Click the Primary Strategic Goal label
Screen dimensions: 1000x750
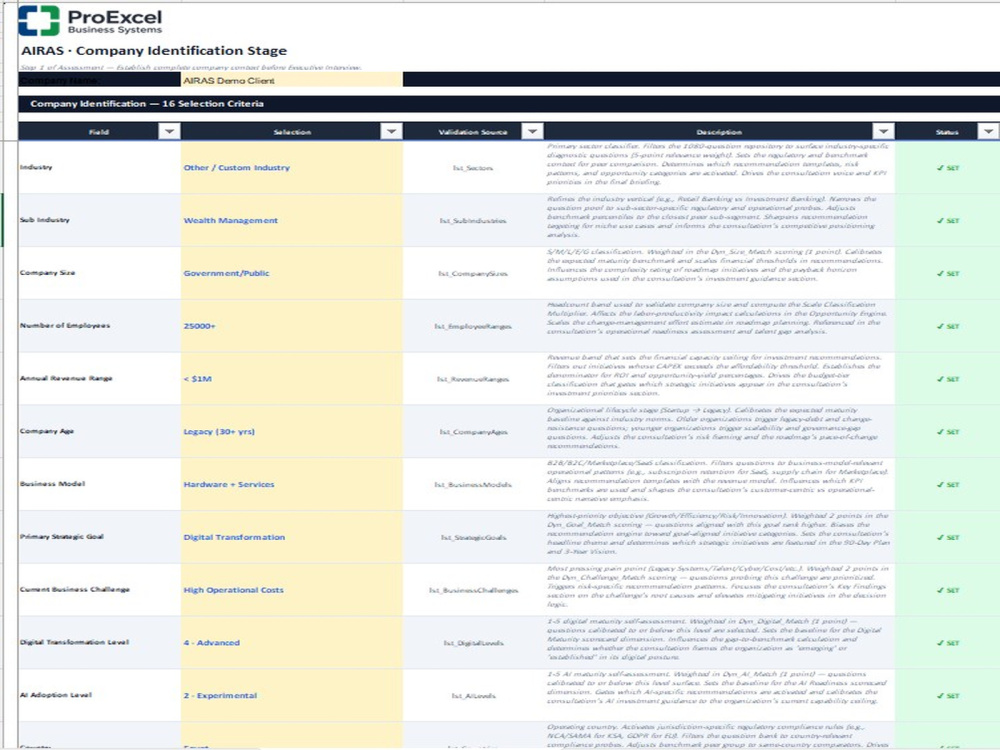[x=62, y=536]
